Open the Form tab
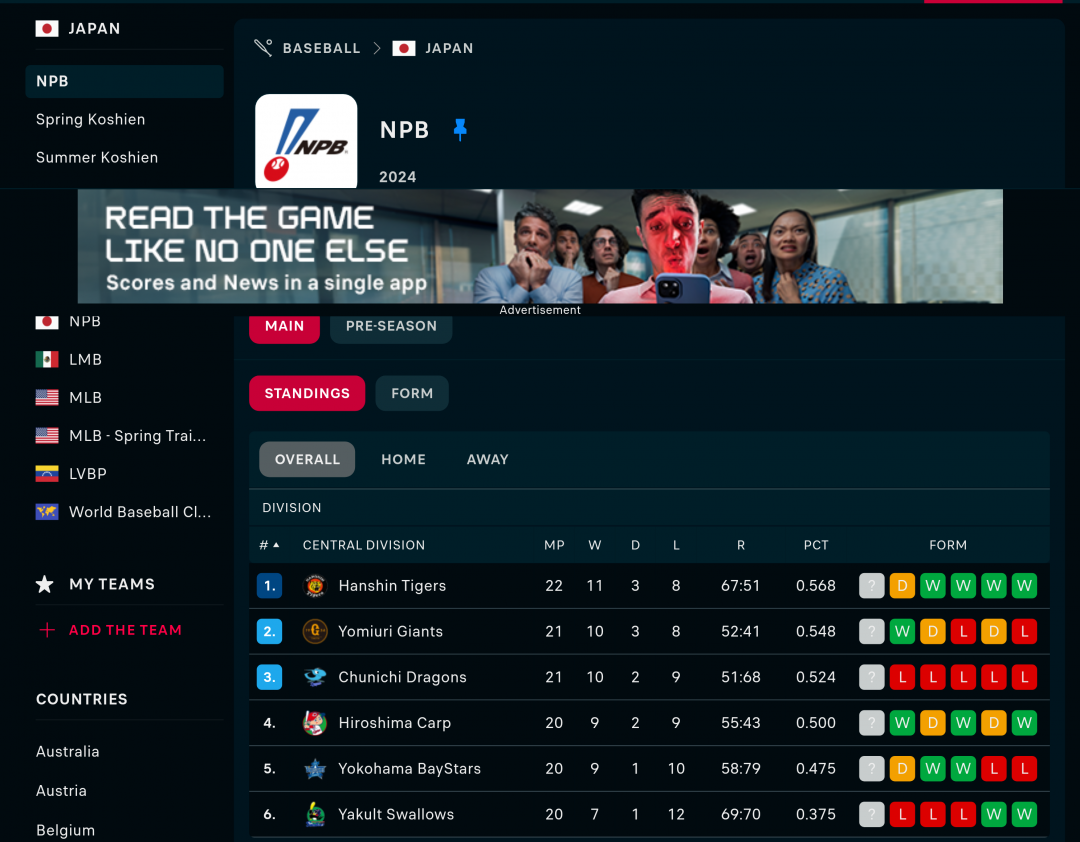Image resolution: width=1080 pixels, height=842 pixels. click(x=412, y=393)
